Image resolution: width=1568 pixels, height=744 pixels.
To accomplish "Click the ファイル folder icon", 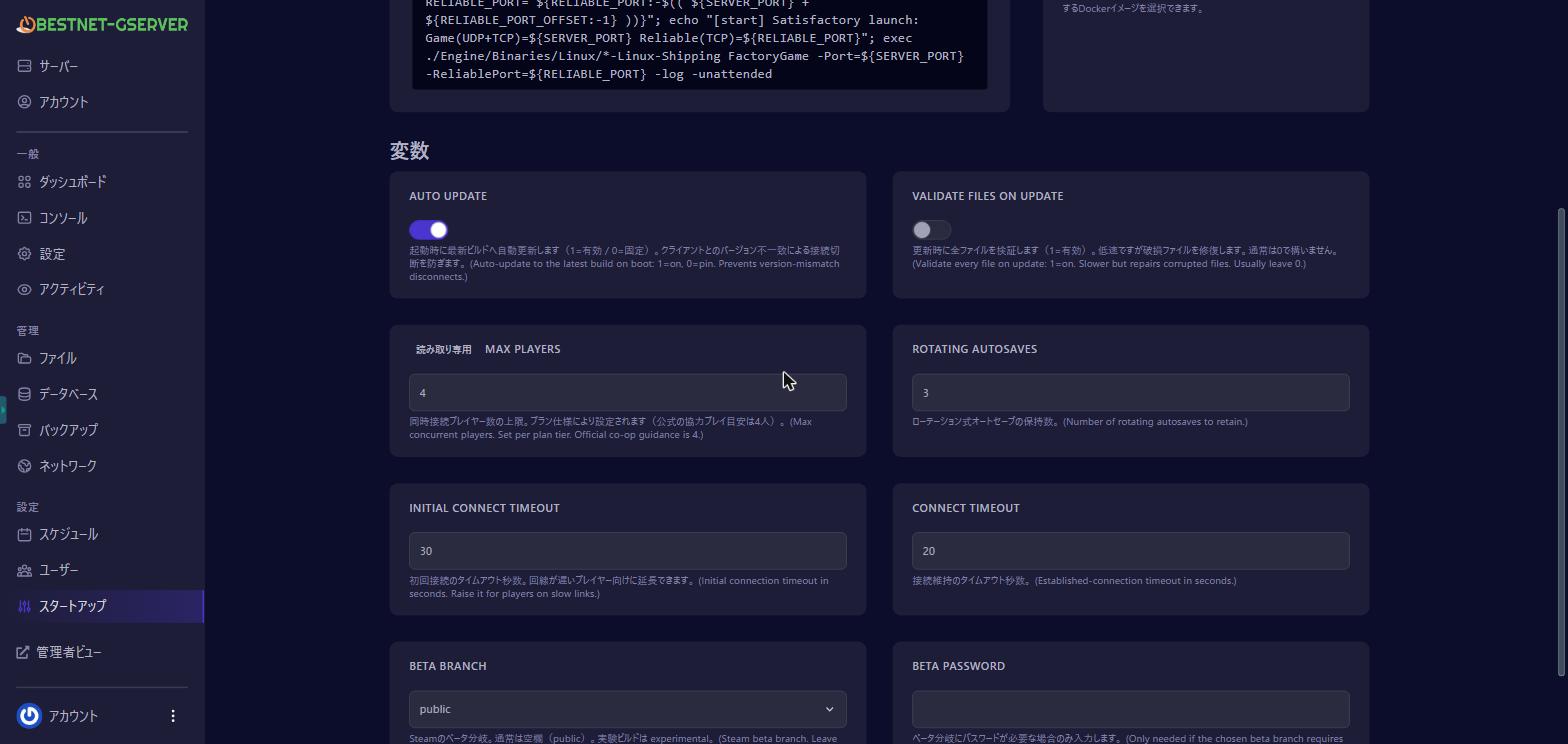I will click(25, 358).
